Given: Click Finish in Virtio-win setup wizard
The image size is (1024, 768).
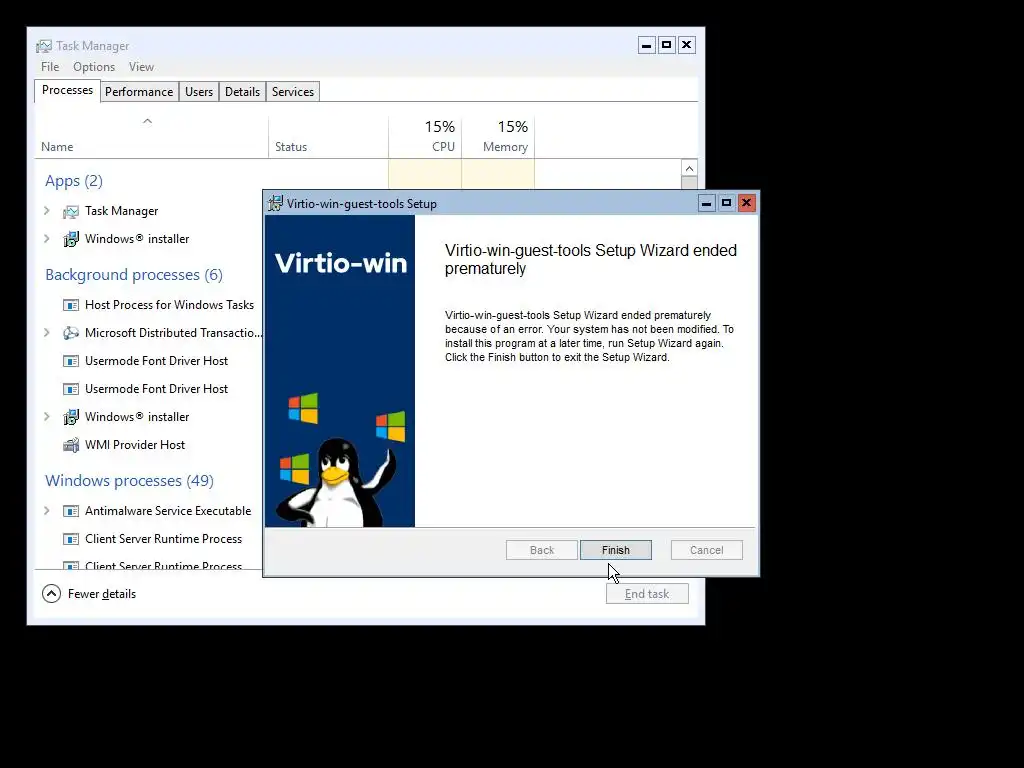Looking at the screenshot, I should [x=616, y=550].
